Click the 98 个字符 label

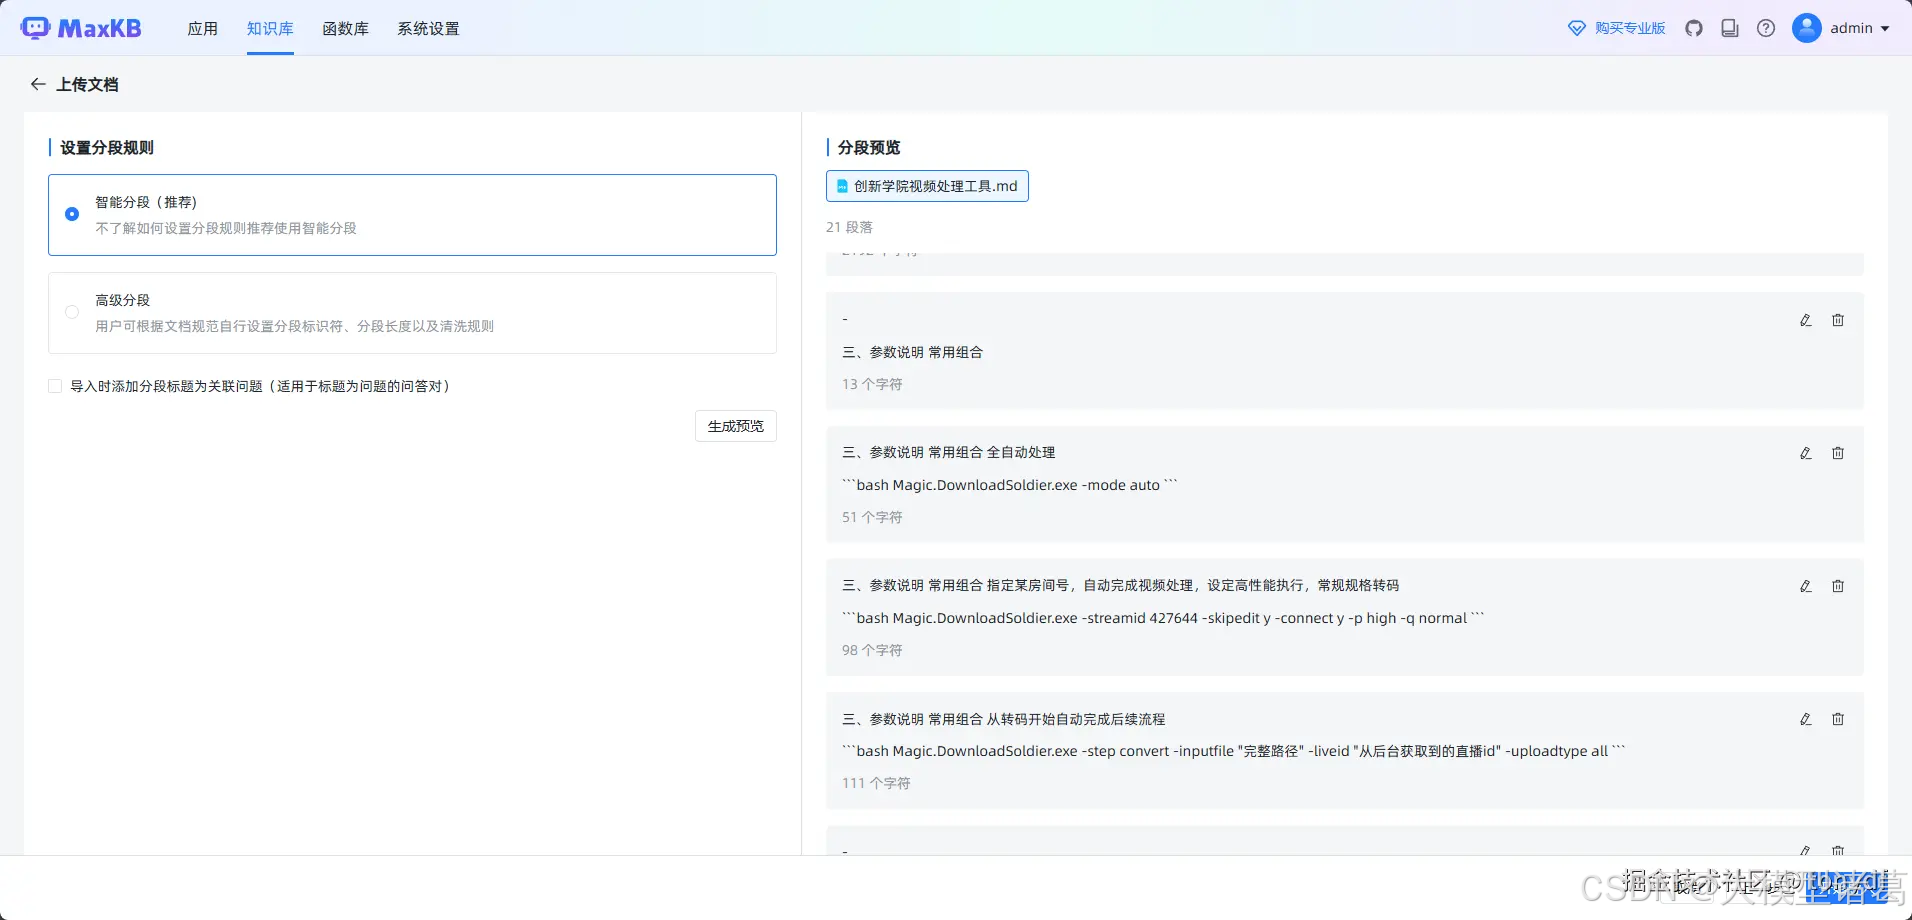coord(872,650)
